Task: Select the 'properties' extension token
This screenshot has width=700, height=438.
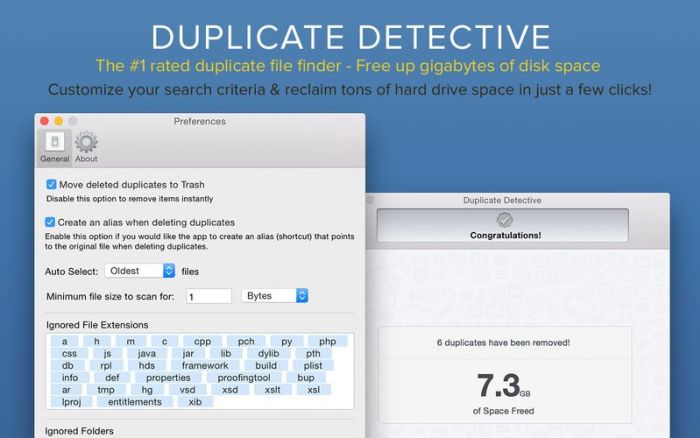Action: tap(168, 377)
